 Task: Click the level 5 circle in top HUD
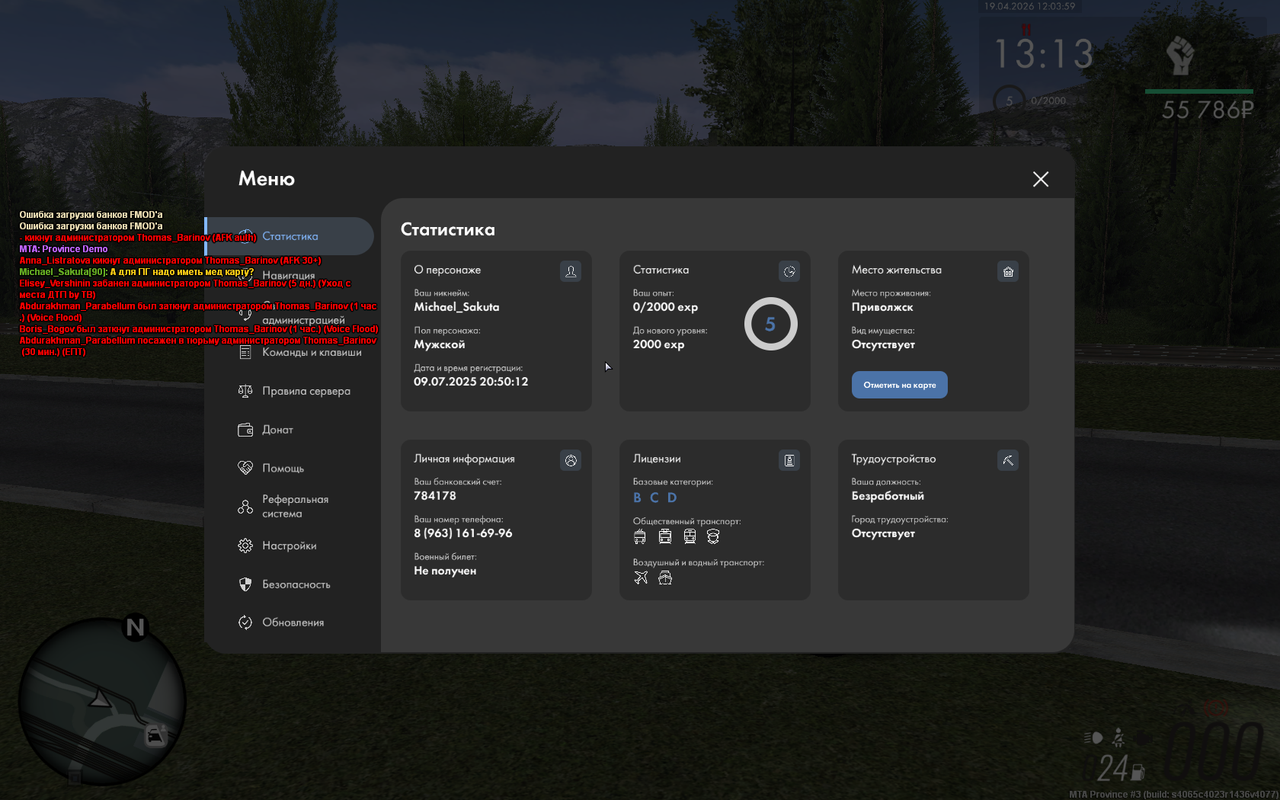[x=1009, y=100]
